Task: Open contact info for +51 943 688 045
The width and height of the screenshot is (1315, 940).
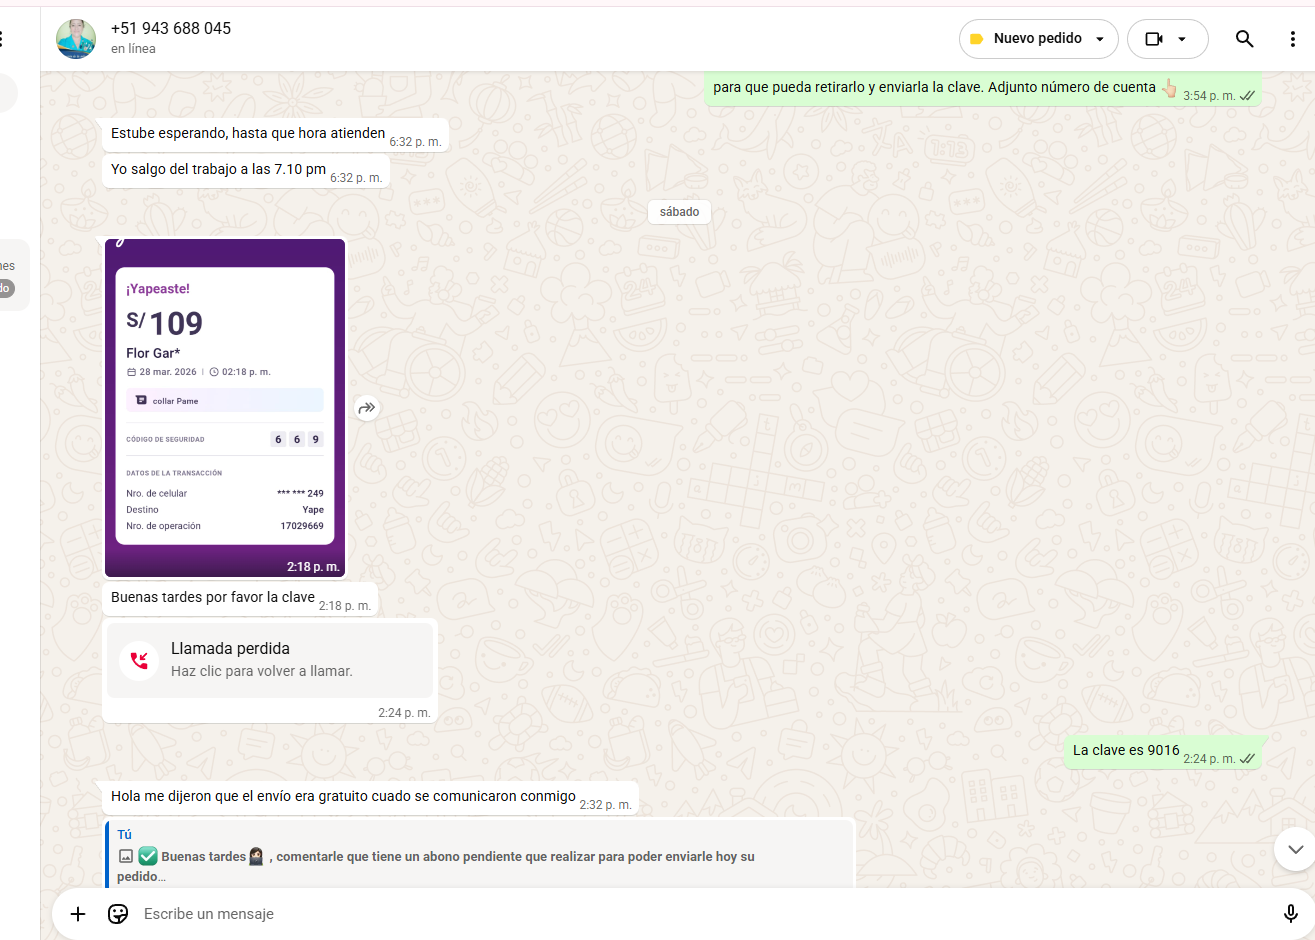Action: [171, 29]
